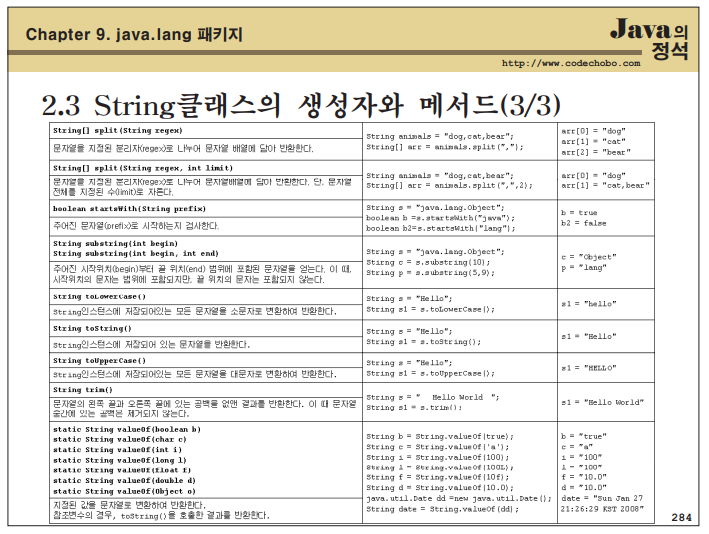Click result 'arr[2] = "bear"'

(x=596, y=152)
